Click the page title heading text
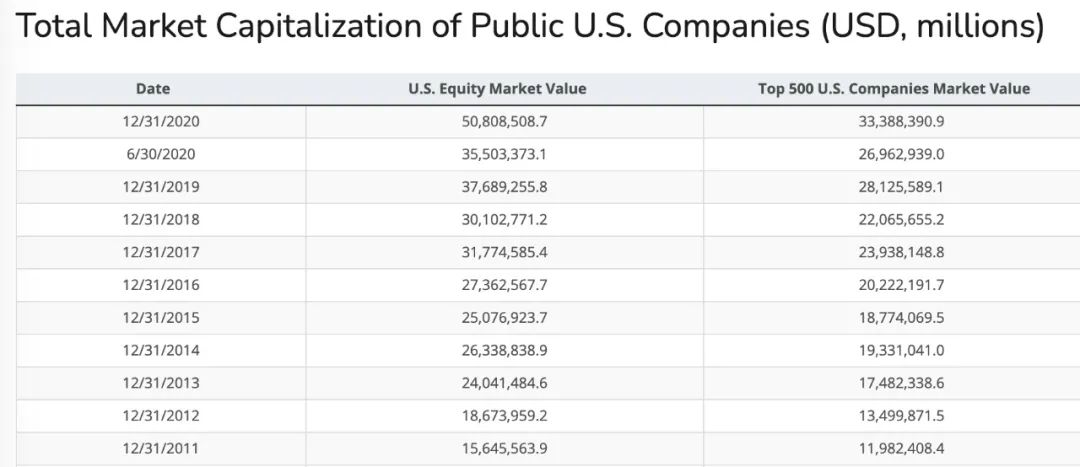Viewport: 1080px width, 467px height. point(530,27)
